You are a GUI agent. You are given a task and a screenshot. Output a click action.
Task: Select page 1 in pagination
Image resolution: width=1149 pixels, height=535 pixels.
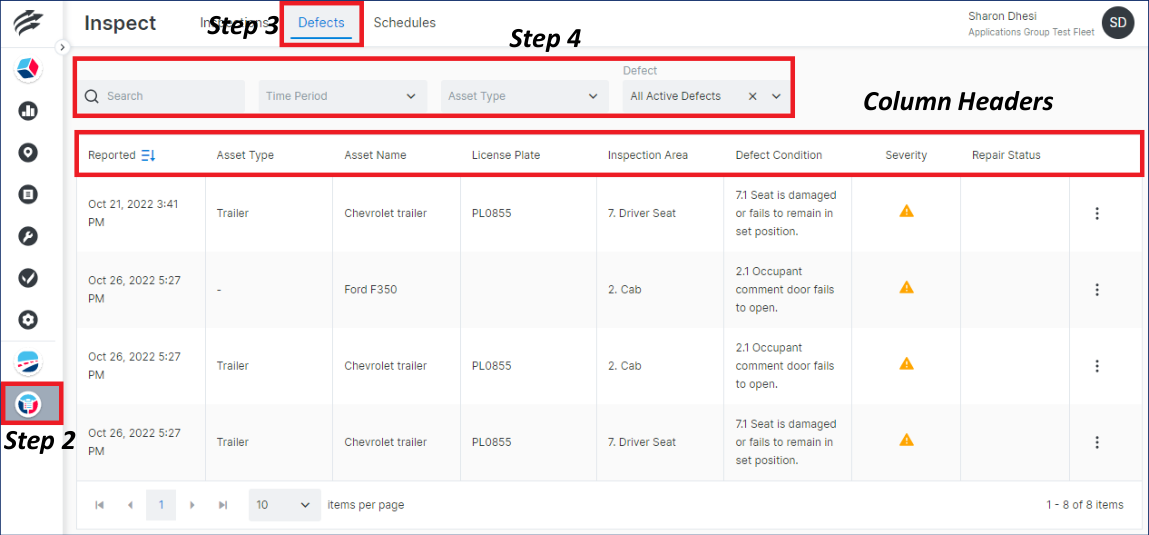coord(161,505)
